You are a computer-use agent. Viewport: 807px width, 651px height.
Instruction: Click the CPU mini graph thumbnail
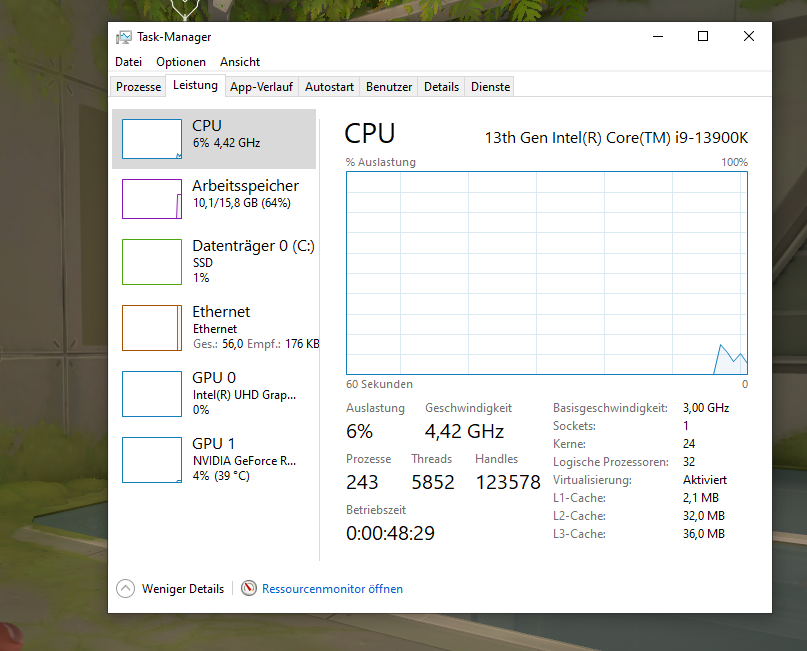coord(152,139)
